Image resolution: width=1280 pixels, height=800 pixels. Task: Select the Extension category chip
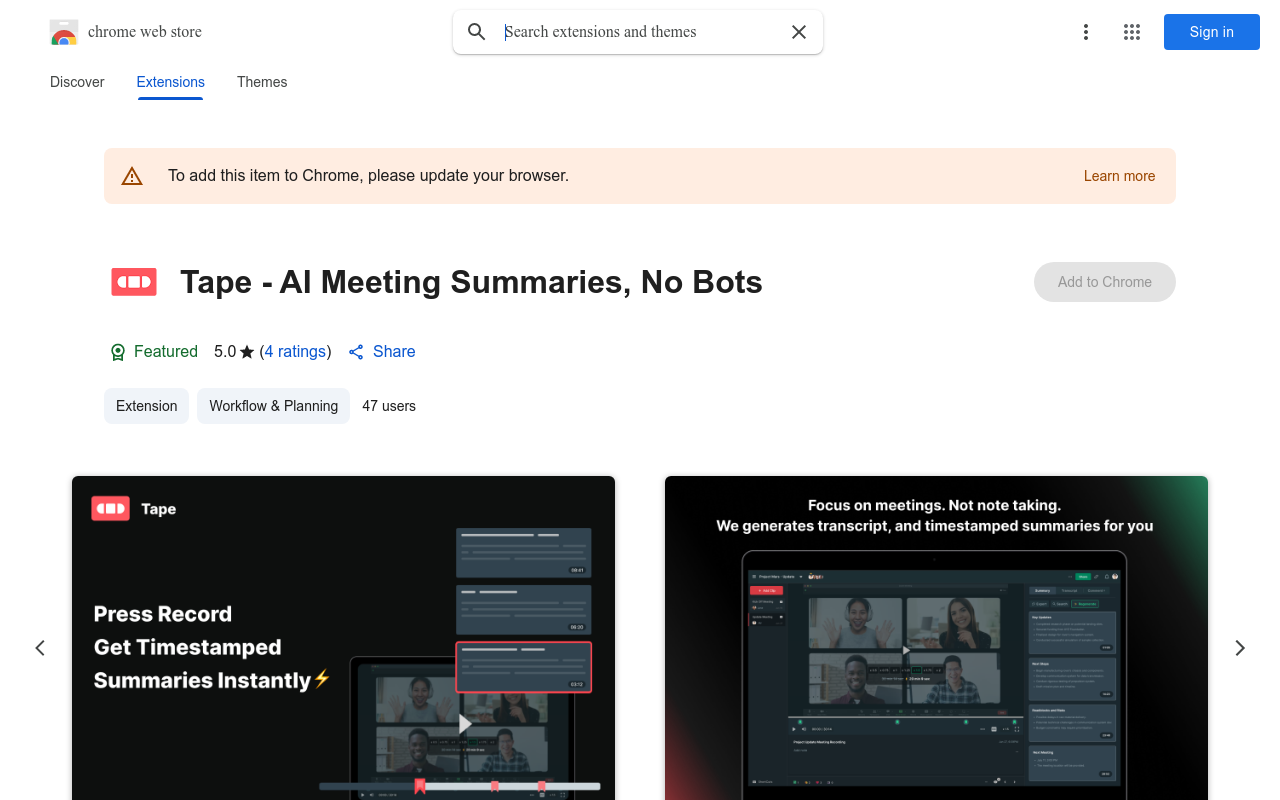point(146,406)
